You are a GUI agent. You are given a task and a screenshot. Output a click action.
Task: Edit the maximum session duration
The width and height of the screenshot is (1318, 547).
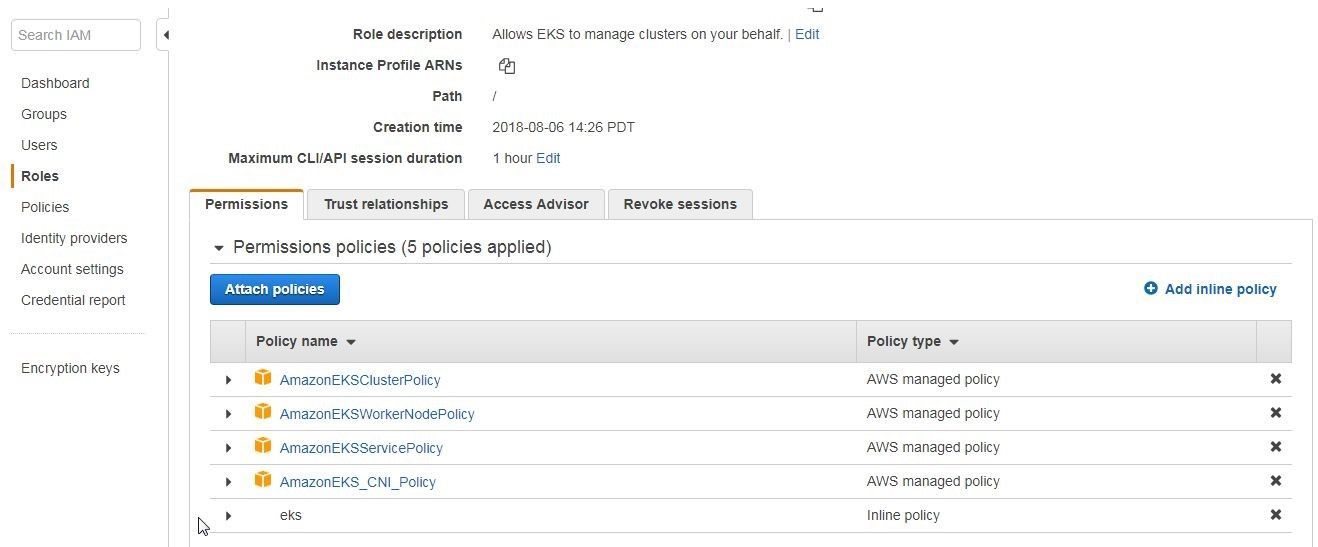coord(548,158)
